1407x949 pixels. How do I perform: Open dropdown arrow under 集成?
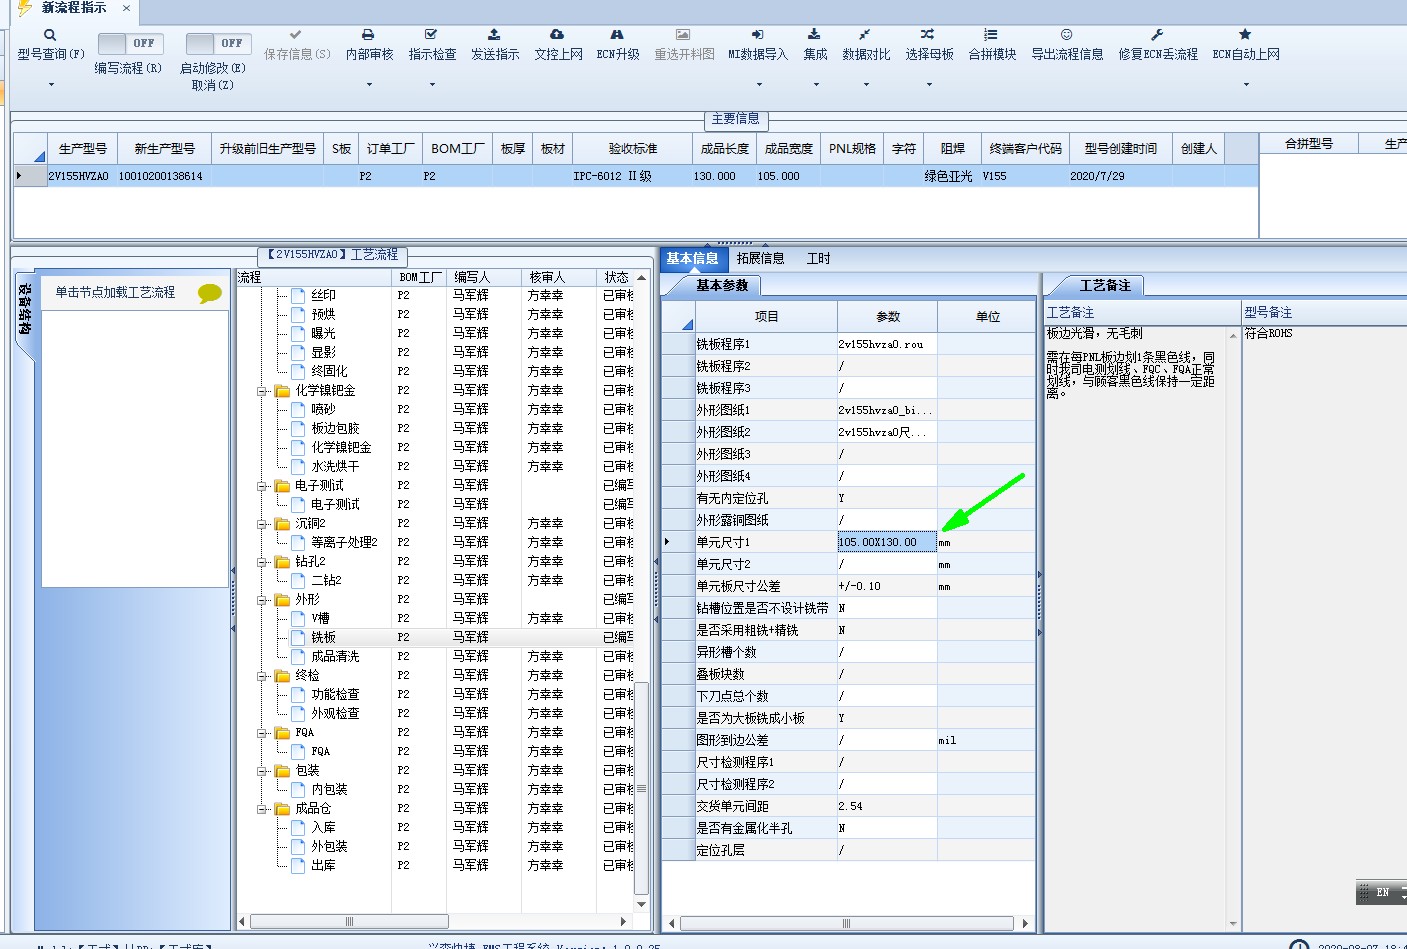816,85
